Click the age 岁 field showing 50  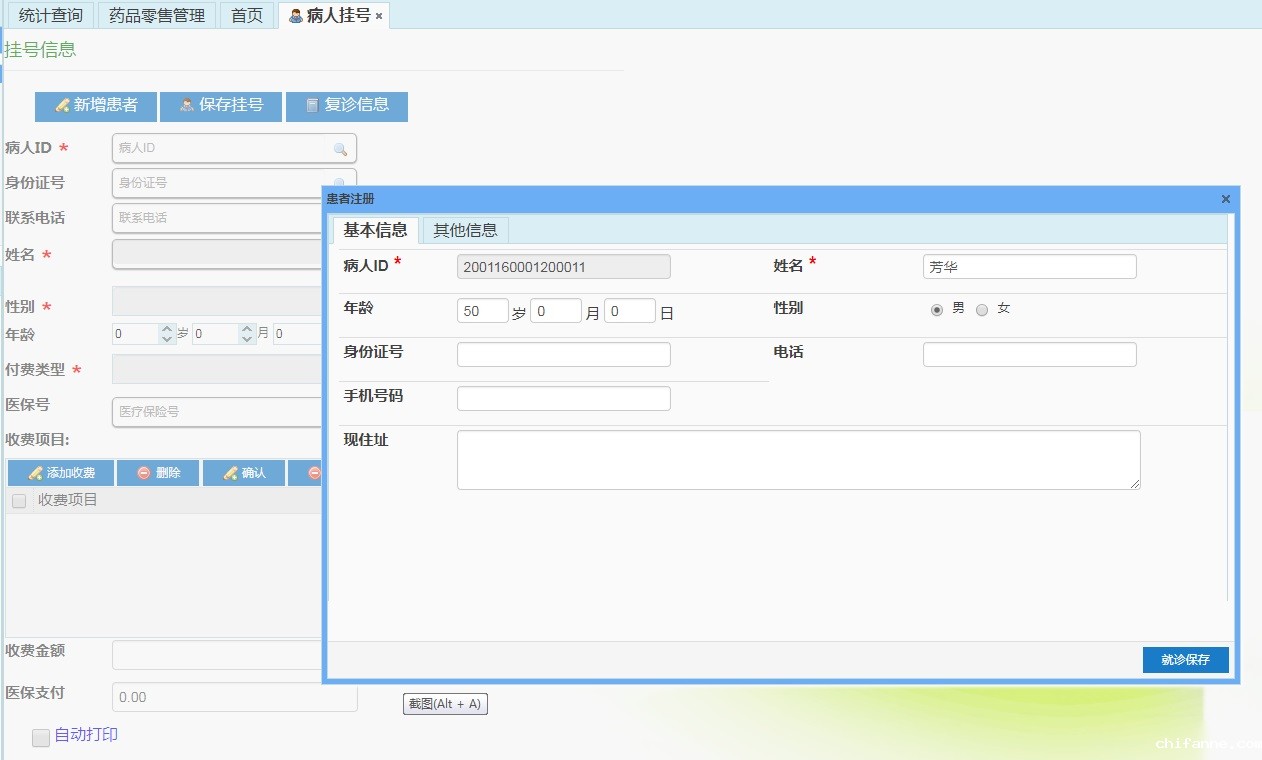point(483,311)
